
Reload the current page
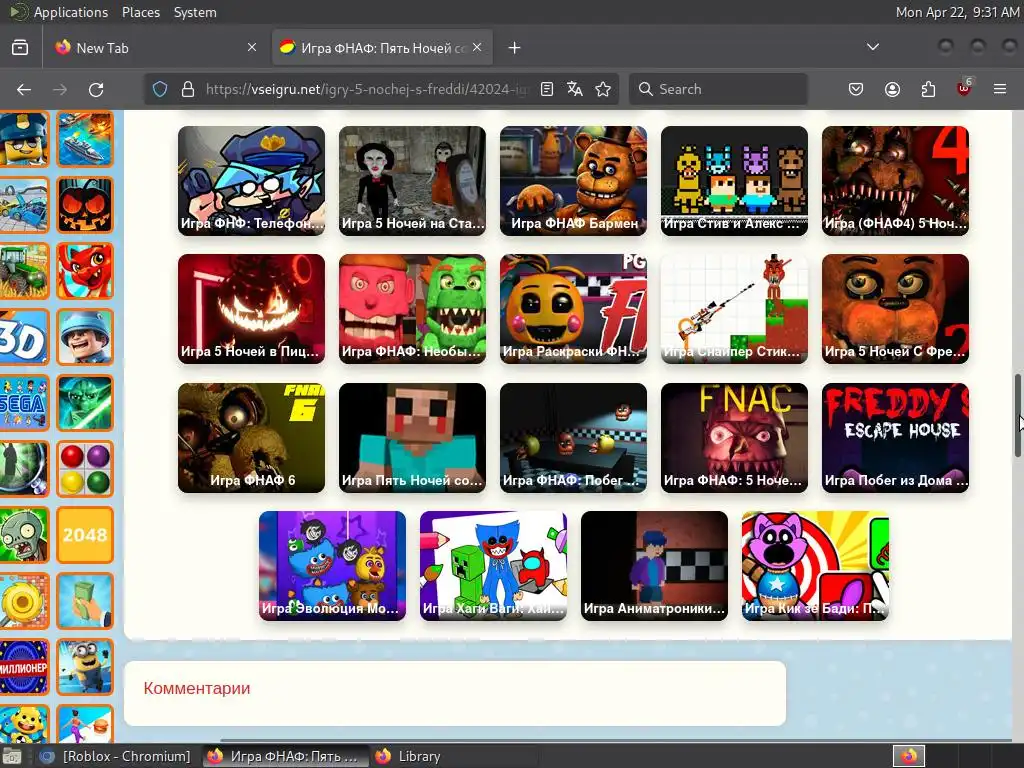tap(96, 89)
